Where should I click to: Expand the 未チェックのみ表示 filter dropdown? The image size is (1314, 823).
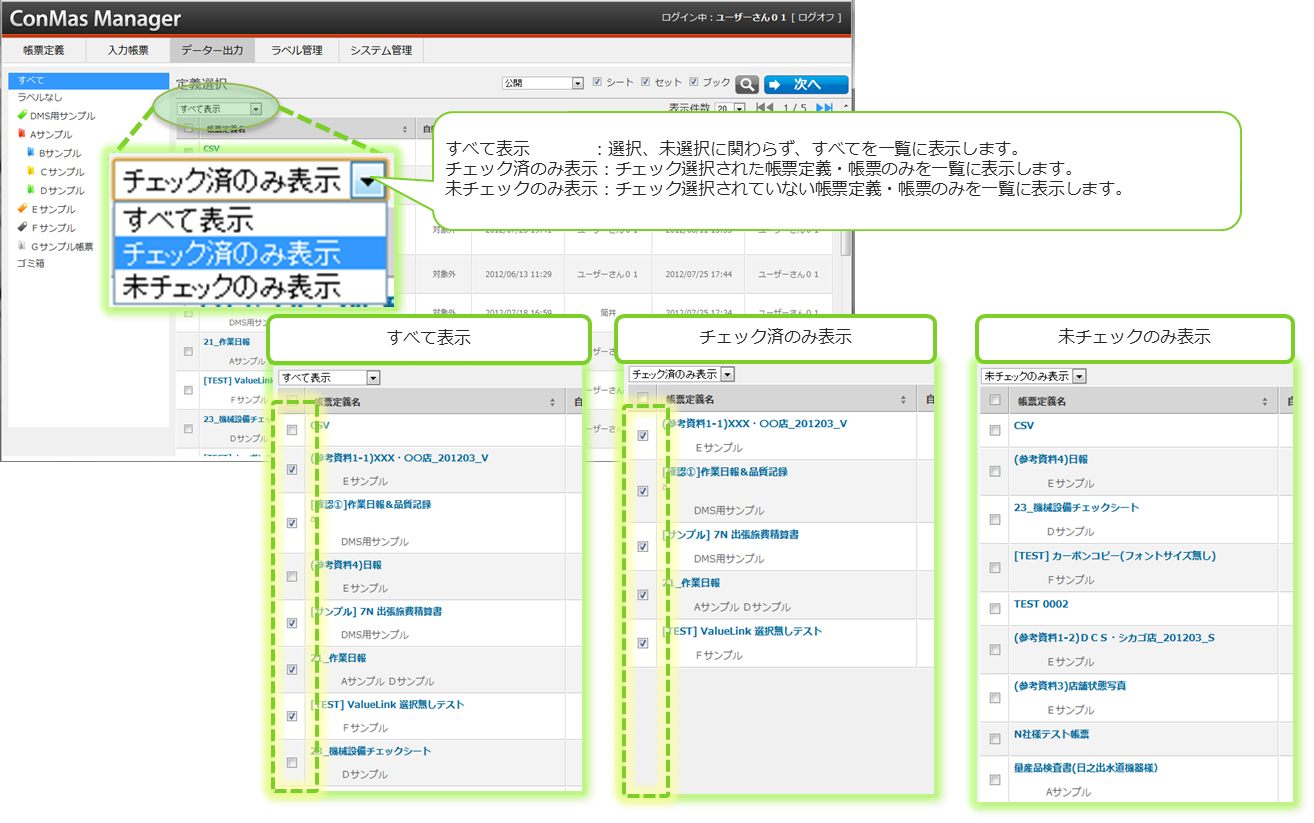click(1078, 376)
